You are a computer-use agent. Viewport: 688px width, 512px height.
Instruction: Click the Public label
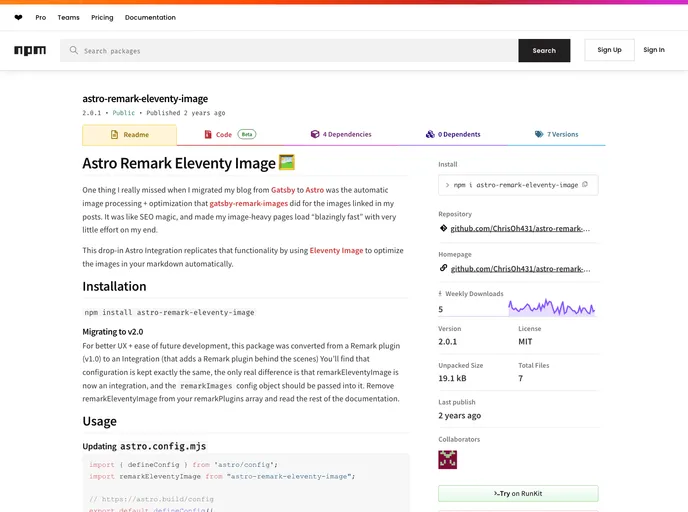point(124,113)
